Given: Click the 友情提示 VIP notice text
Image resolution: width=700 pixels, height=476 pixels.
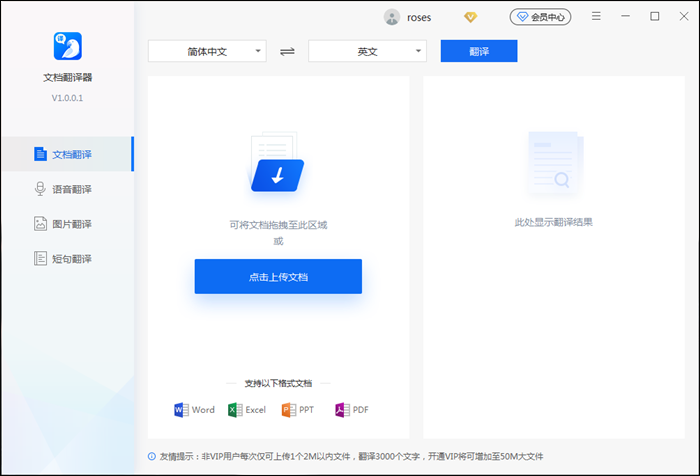Looking at the screenshot, I should tap(351, 456).
